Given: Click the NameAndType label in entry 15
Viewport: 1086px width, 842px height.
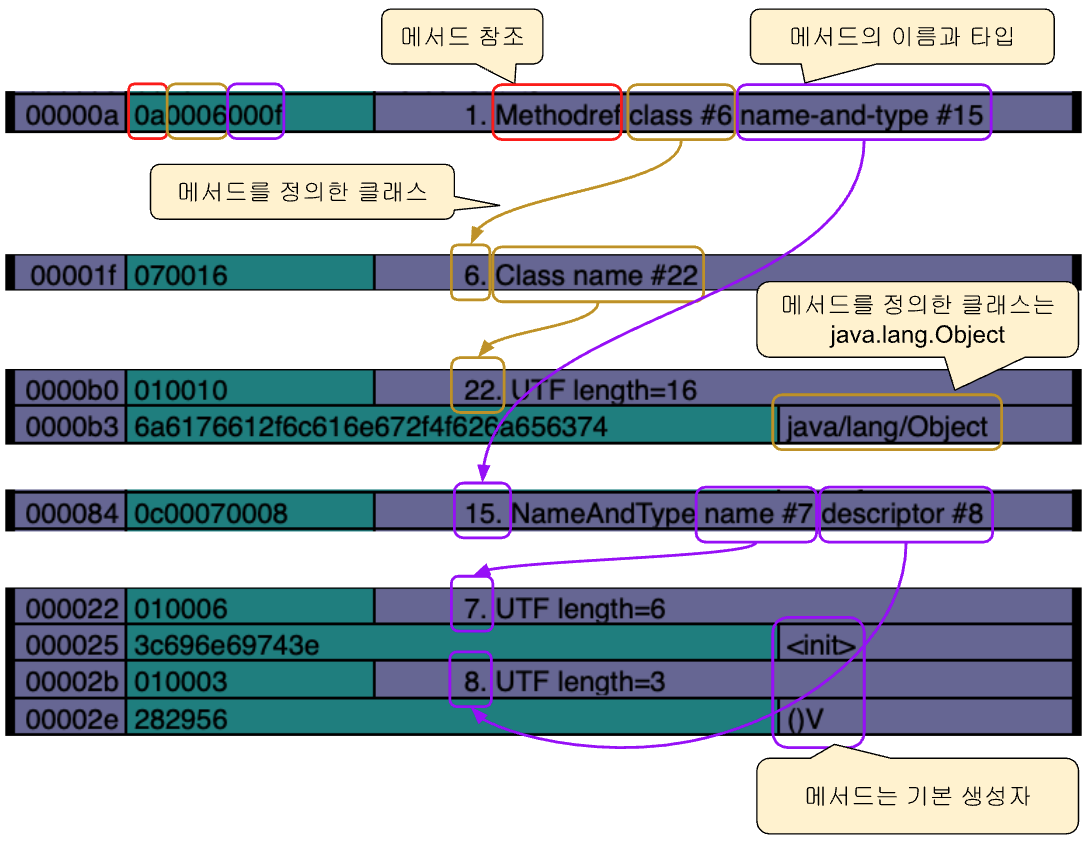Looking at the screenshot, I should pyautogui.click(x=603, y=513).
